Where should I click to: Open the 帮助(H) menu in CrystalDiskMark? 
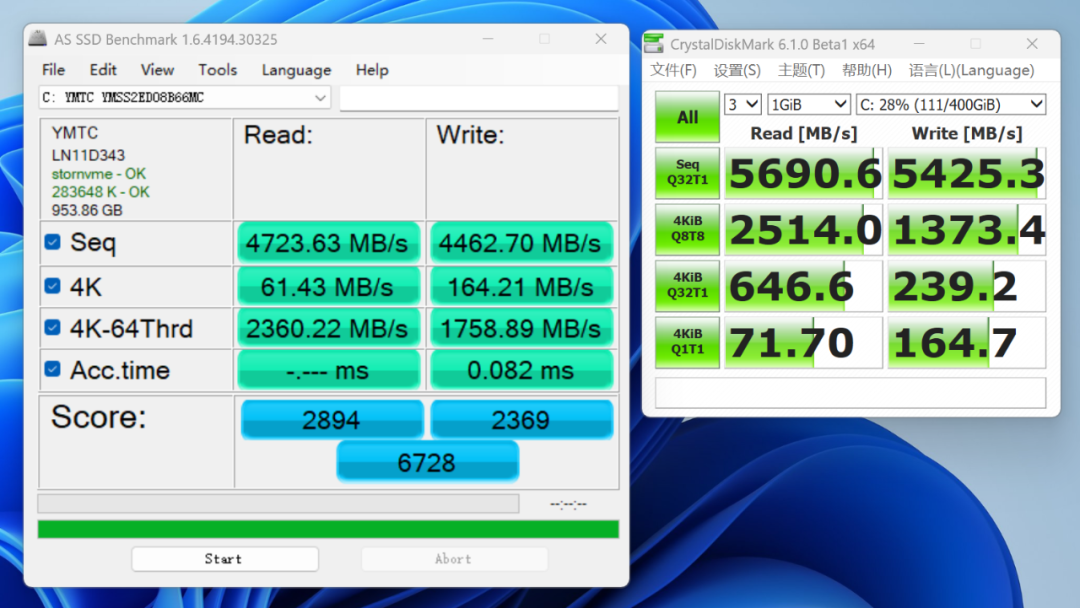(866, 70)
